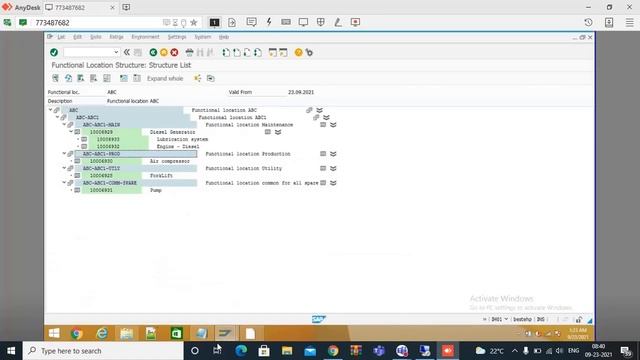Click the Refresh icon in structure toolbar
This screenshot has width=640, height=360.
(68, 78)
